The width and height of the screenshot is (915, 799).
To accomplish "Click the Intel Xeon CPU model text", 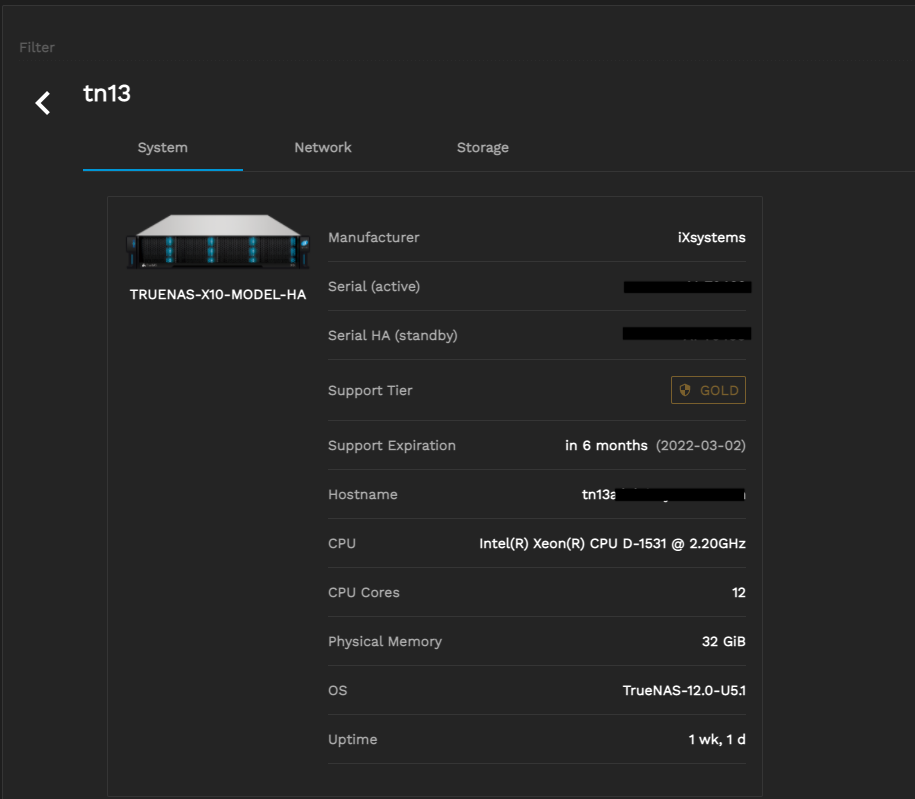I will 612,544.
